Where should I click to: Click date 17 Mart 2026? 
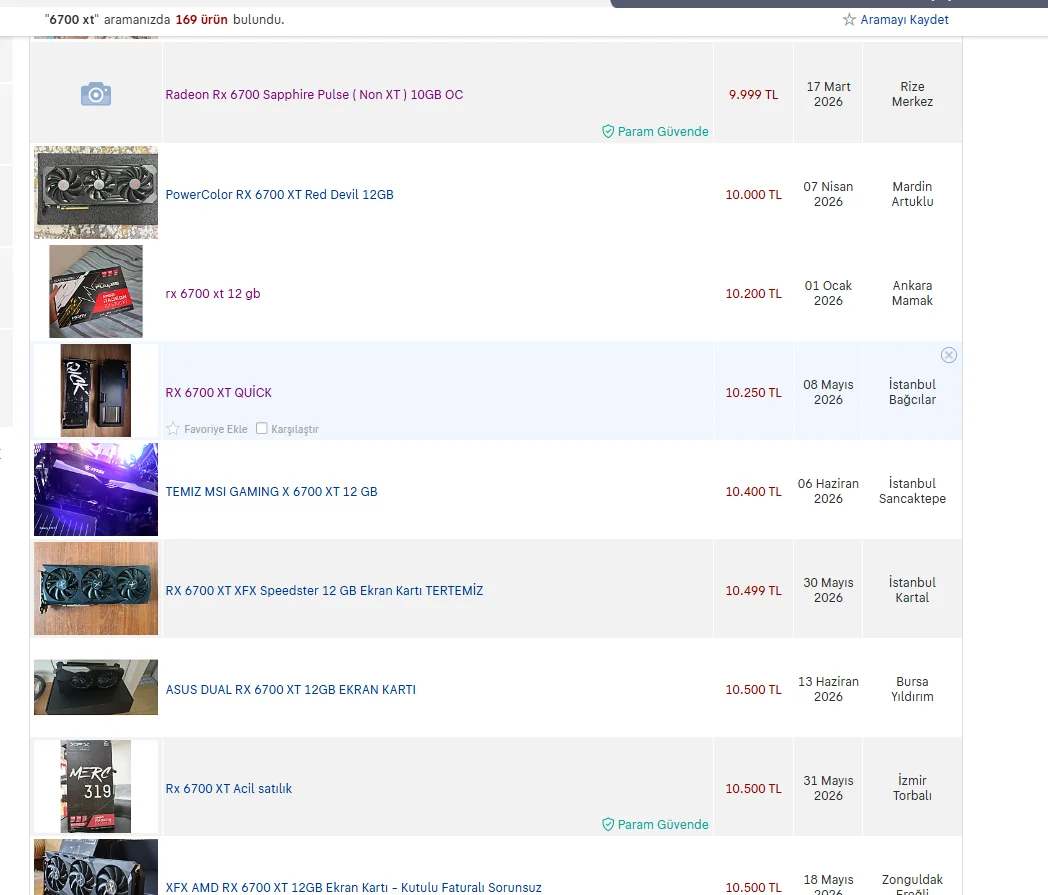pyautogui.click(x=828, y=94)
